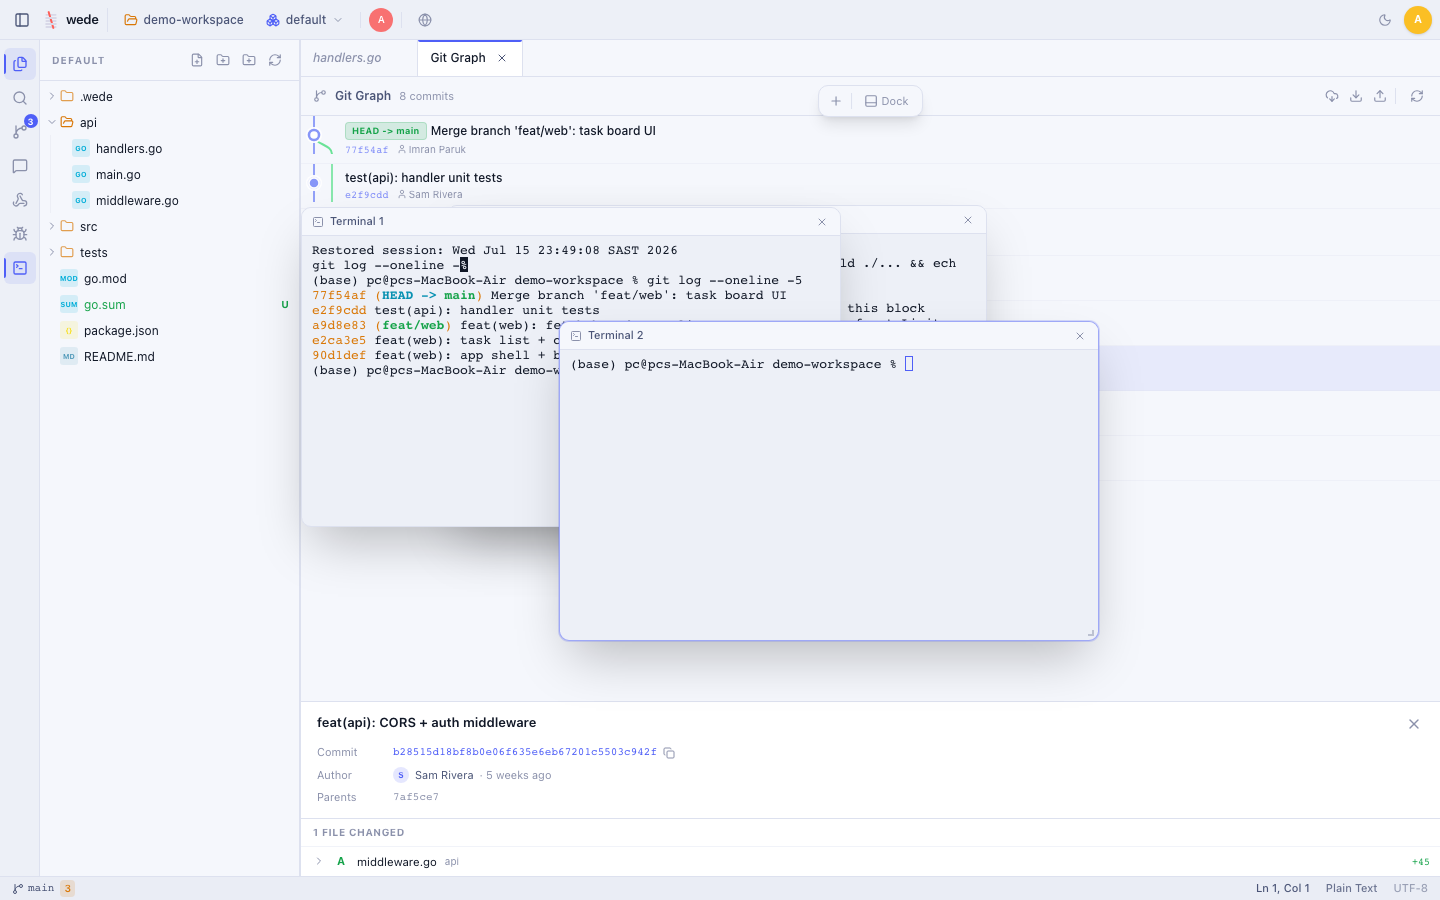This screenshot has height=900, width=1440.
Task: Switch to the handlers.go tab
Action: 347,58
